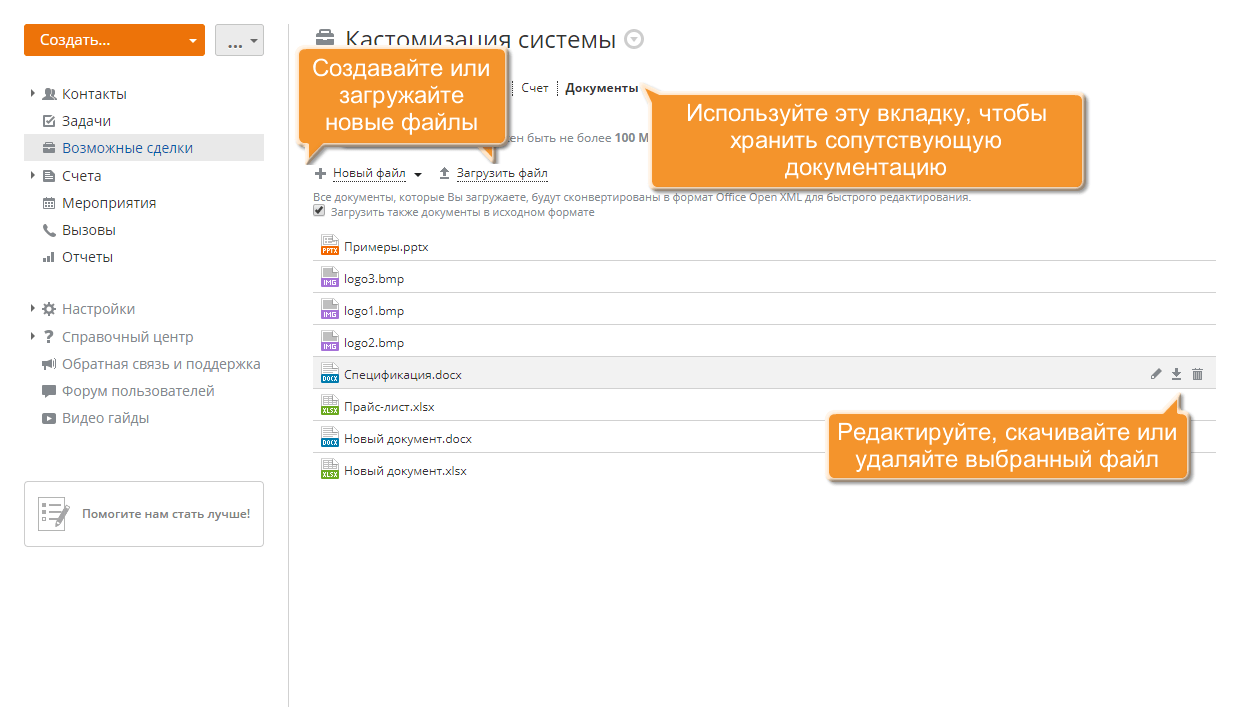Open Контакты in the sidebar
This screenshot has height=708, width=1240.
(x=94, y=94)
